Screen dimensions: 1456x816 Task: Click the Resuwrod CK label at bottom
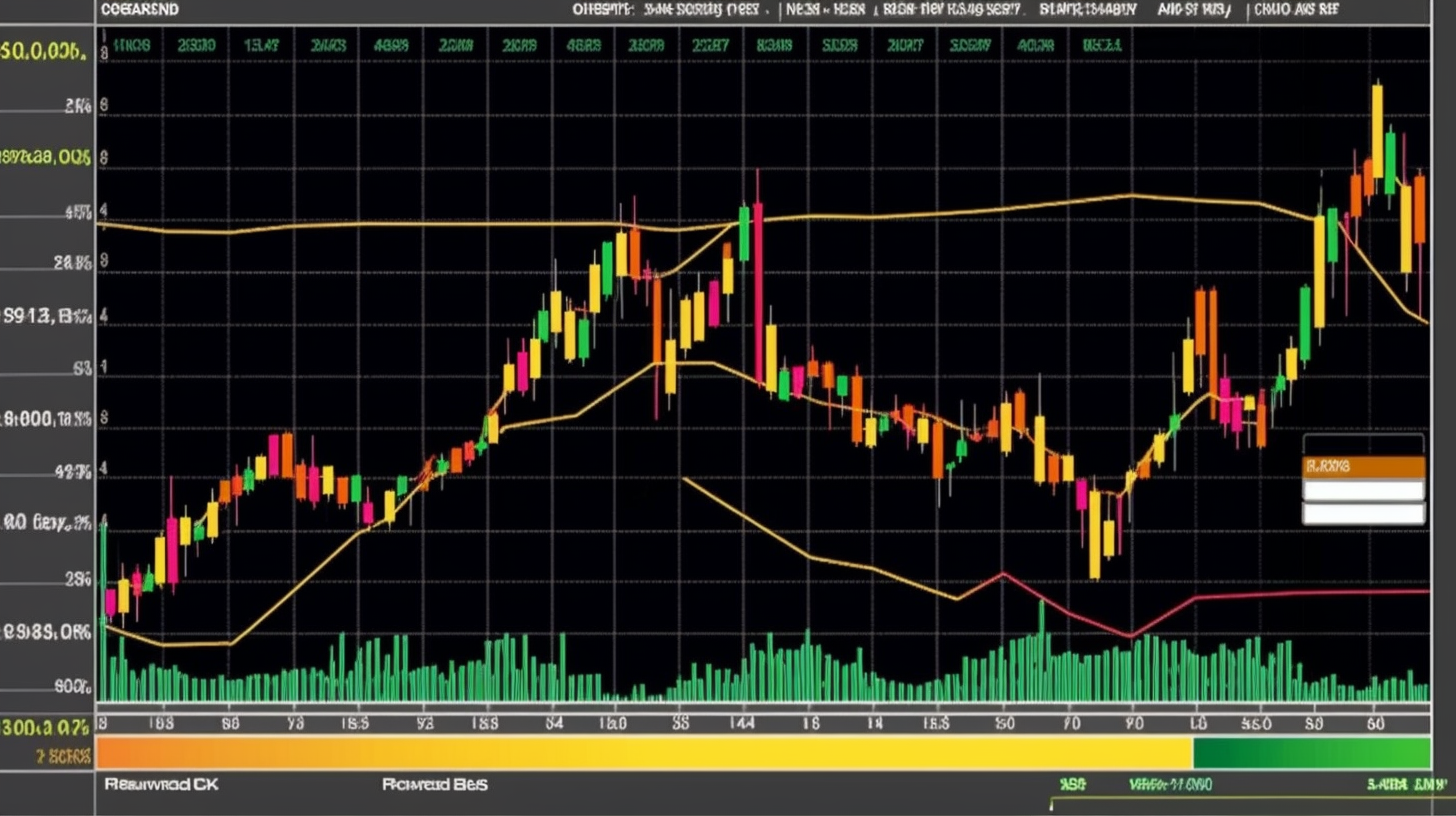(161, 785)
